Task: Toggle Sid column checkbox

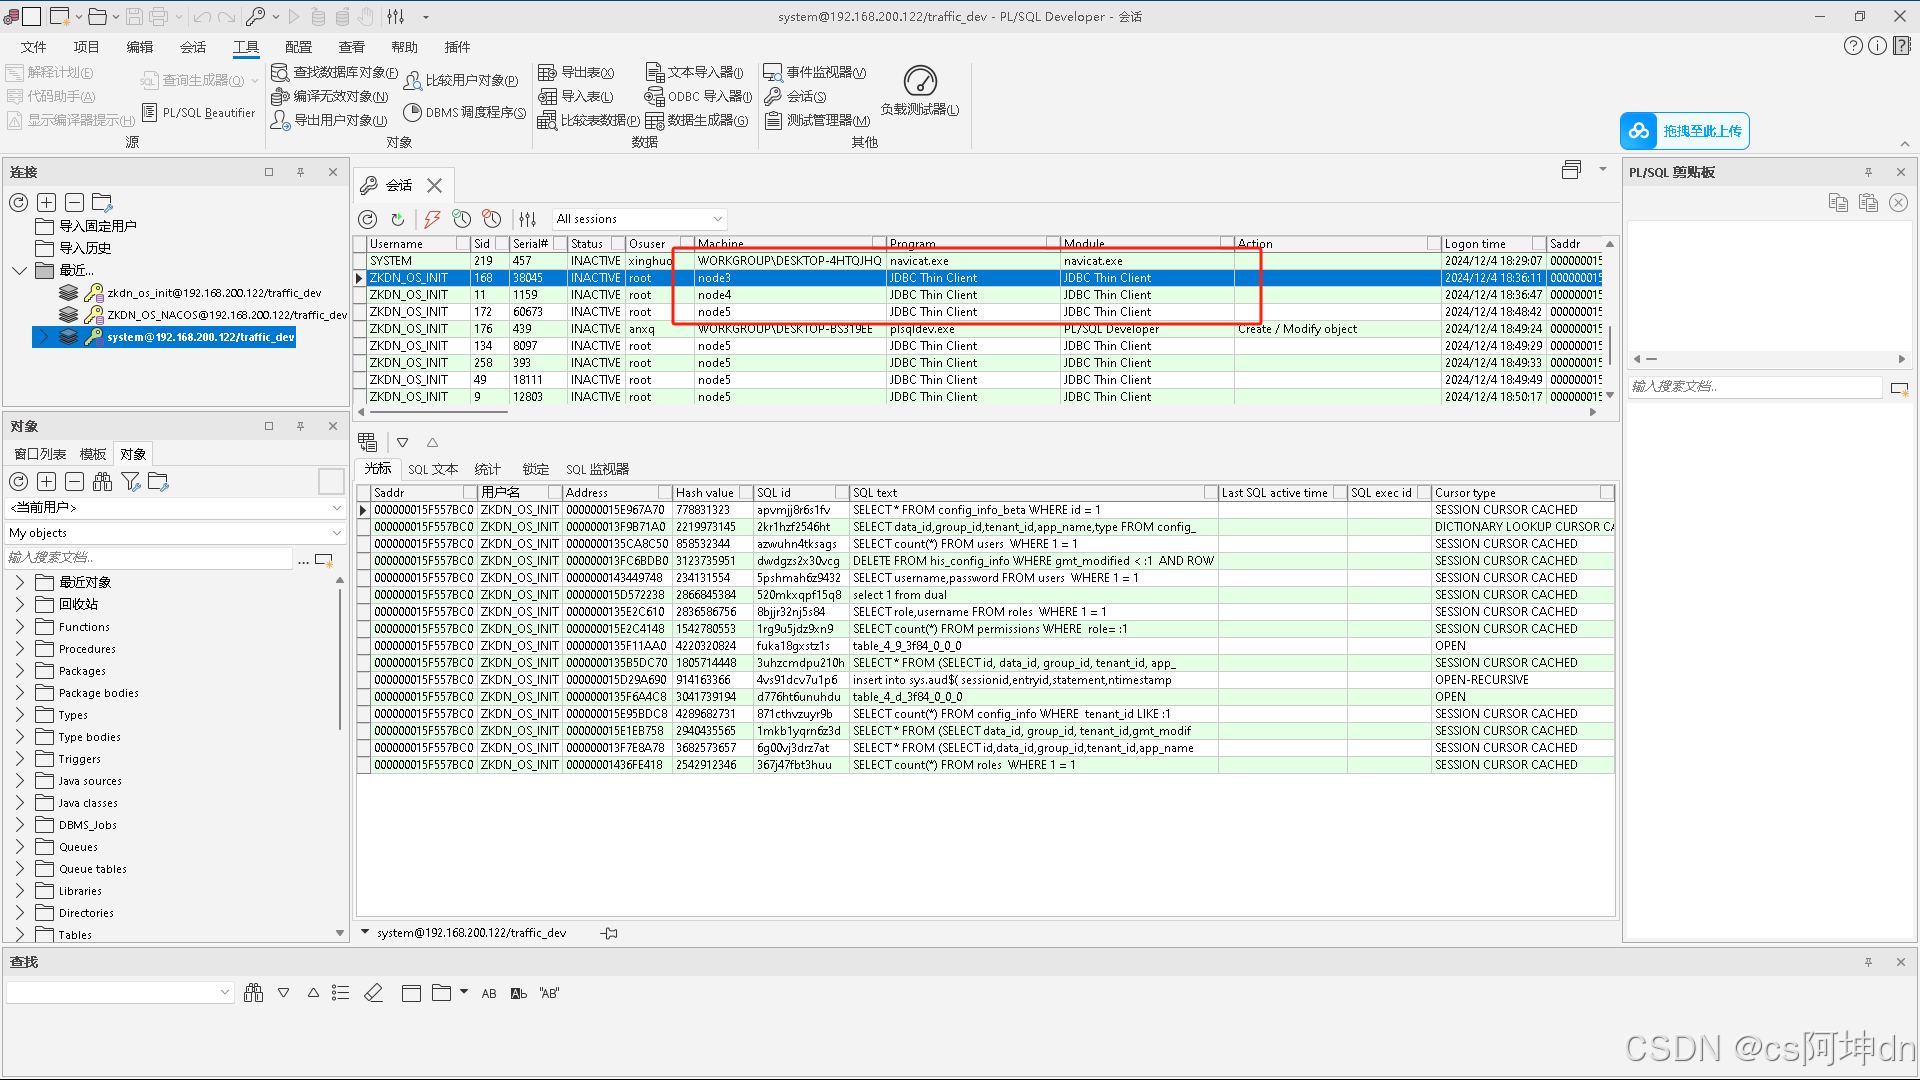Action: tap(501, 244)
